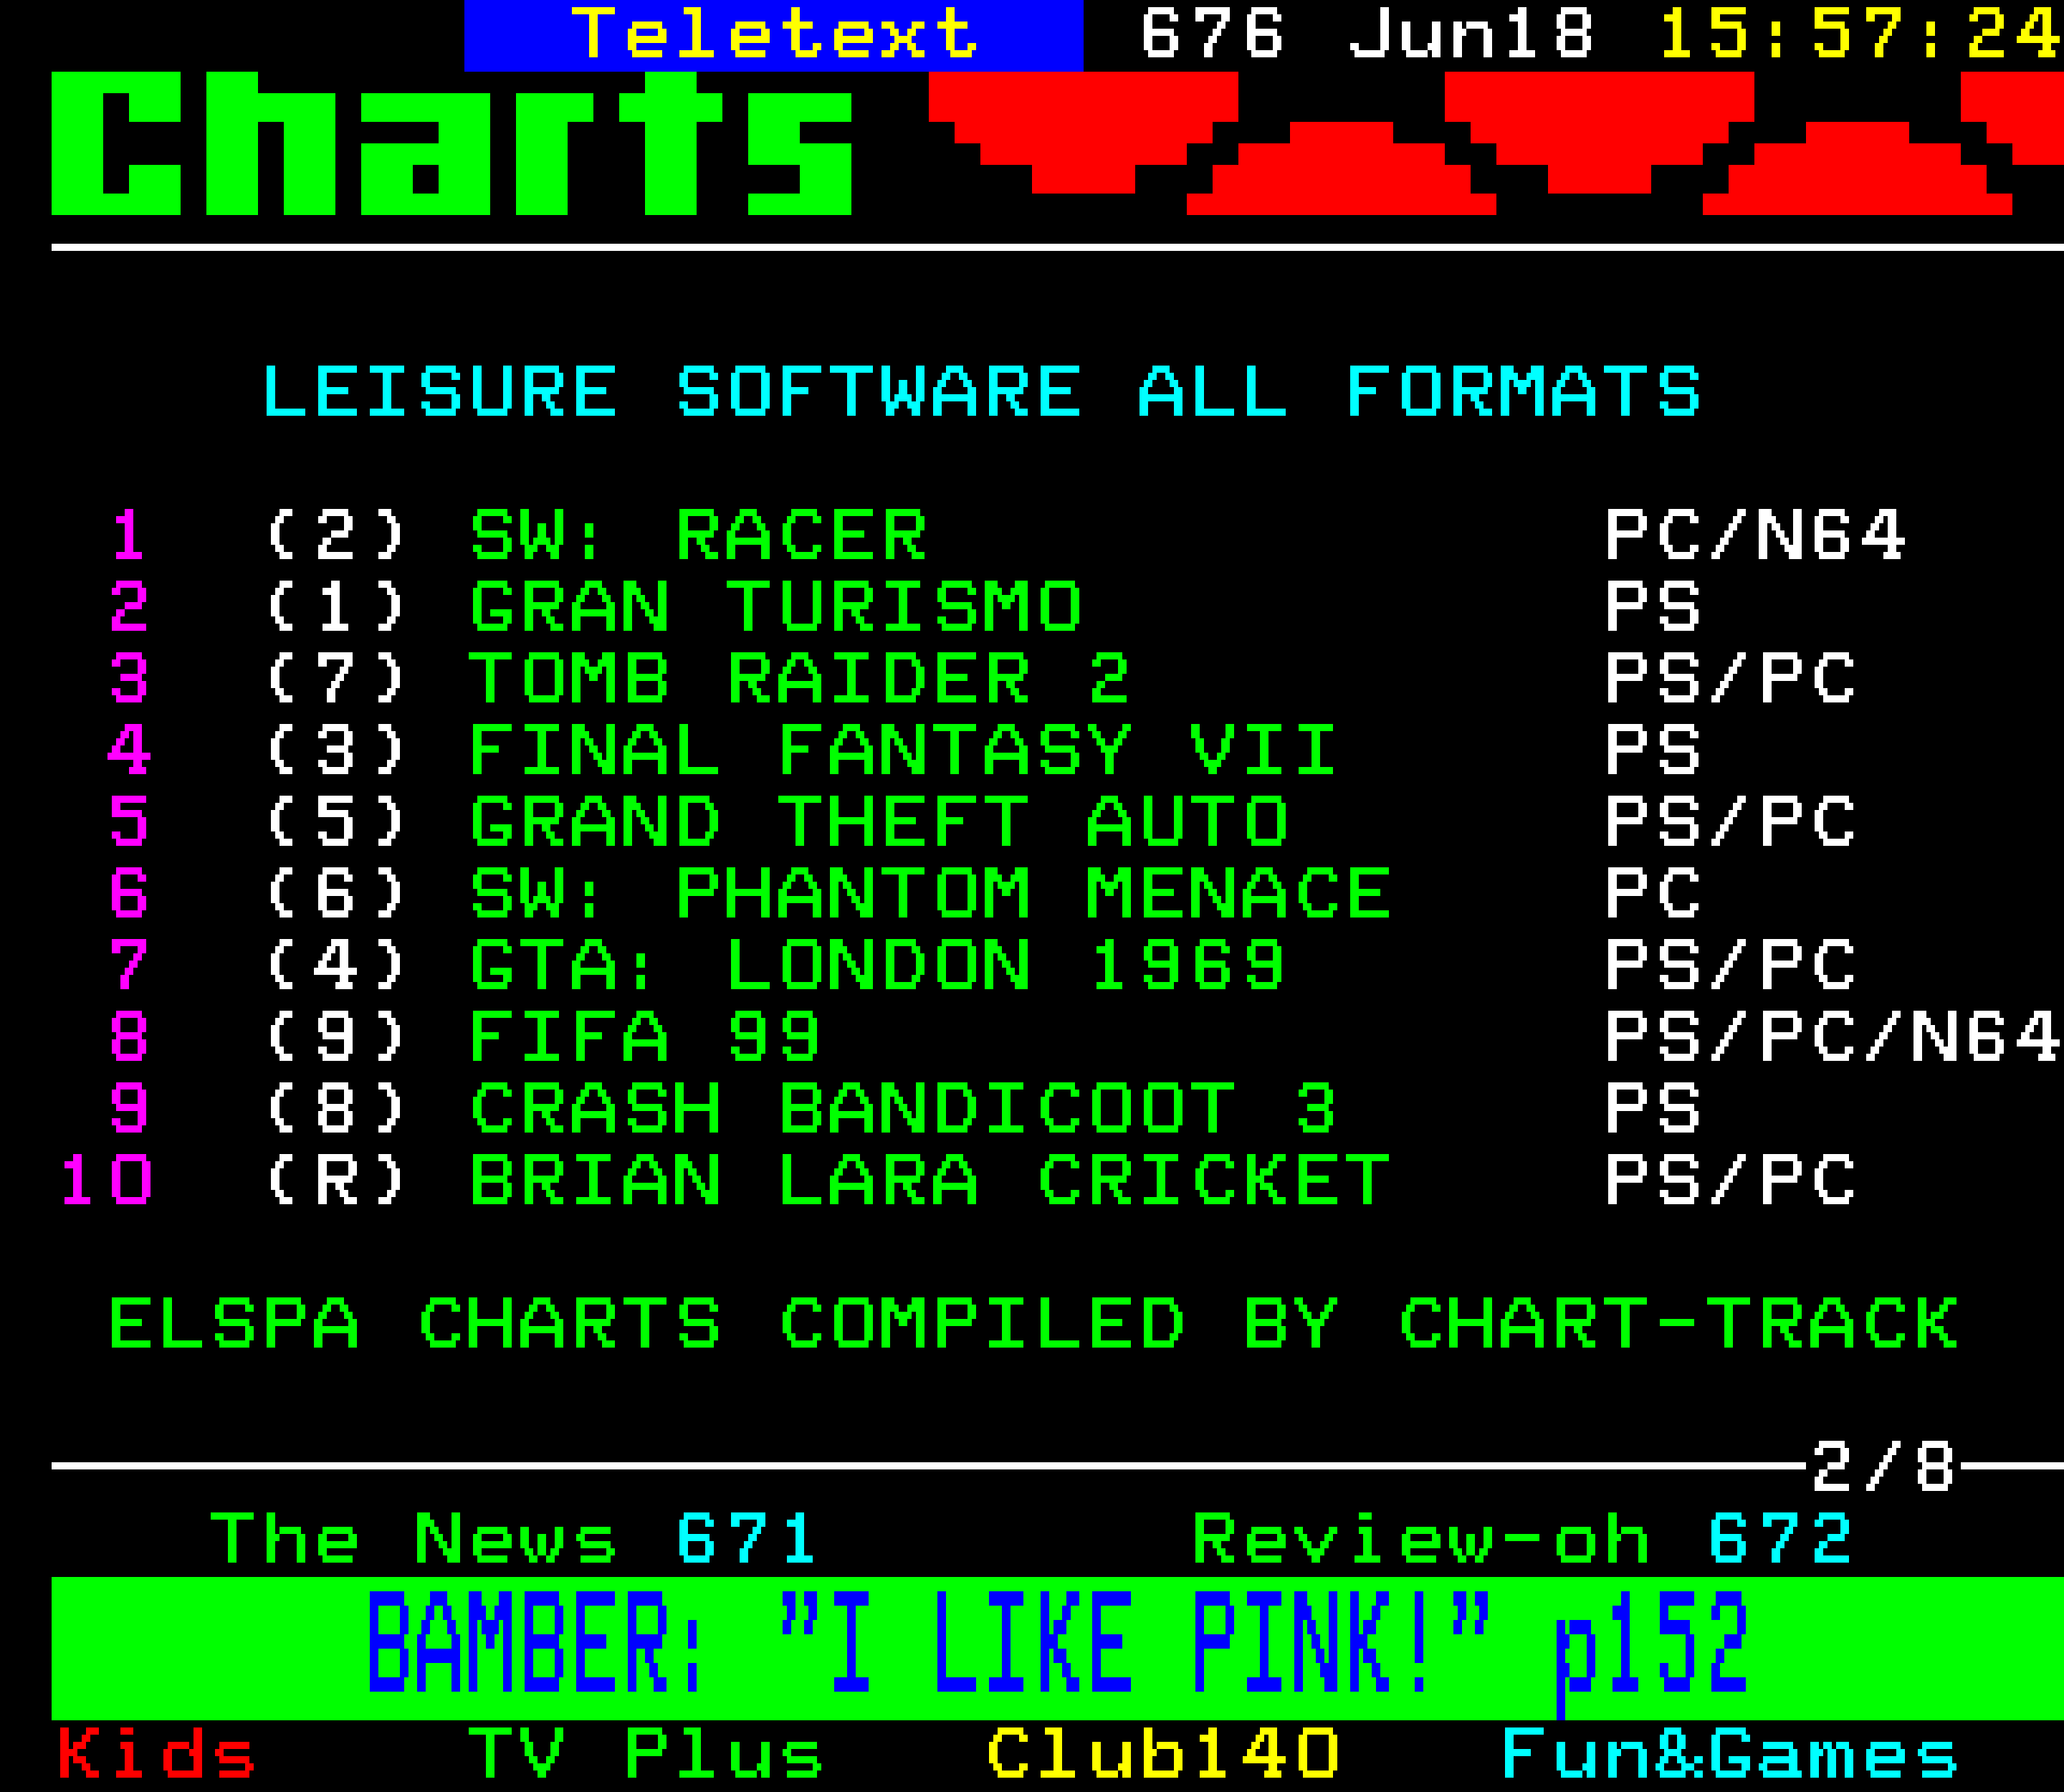Click the GTA: LONDON 1969 chart entry
Screen dimensions: 2064x1792
(x=877, y=965)
